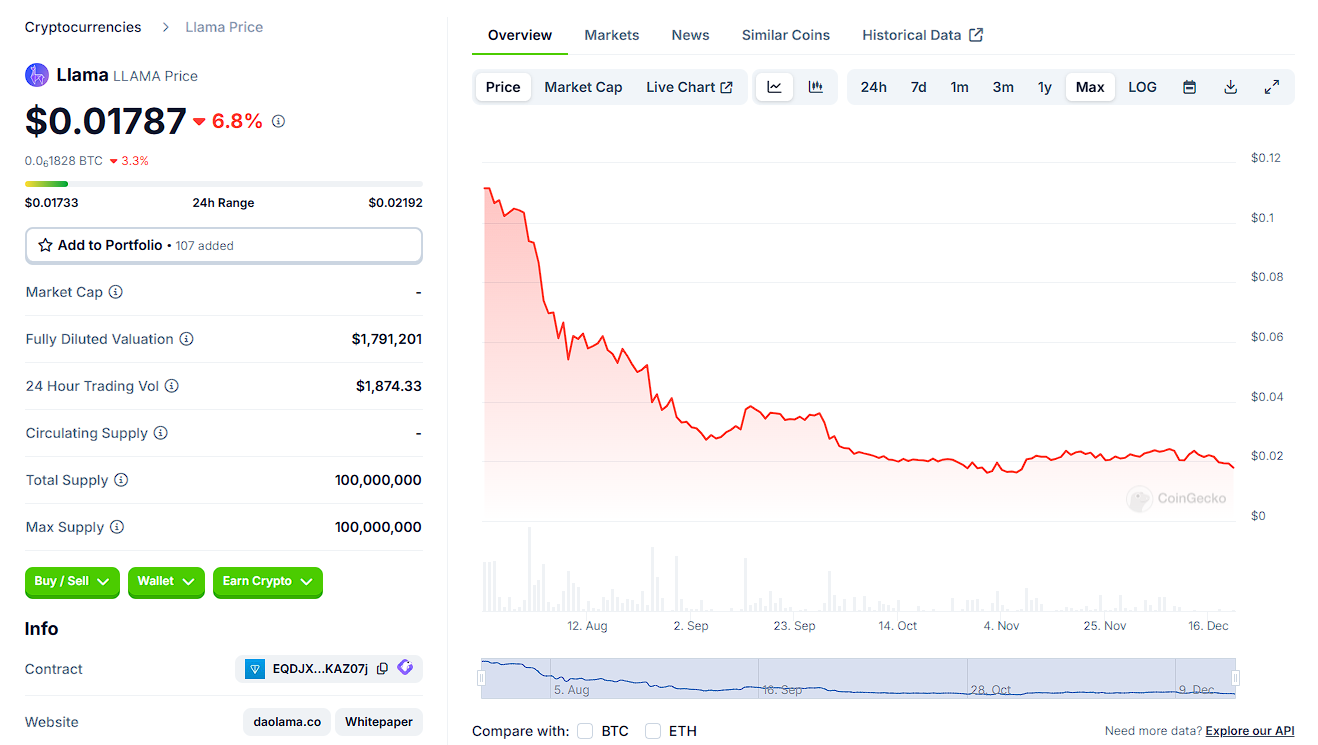Click external link icon on Live Chart
Image resolution: width=1318 pixels, height=745 pixels.
point(727,87)
